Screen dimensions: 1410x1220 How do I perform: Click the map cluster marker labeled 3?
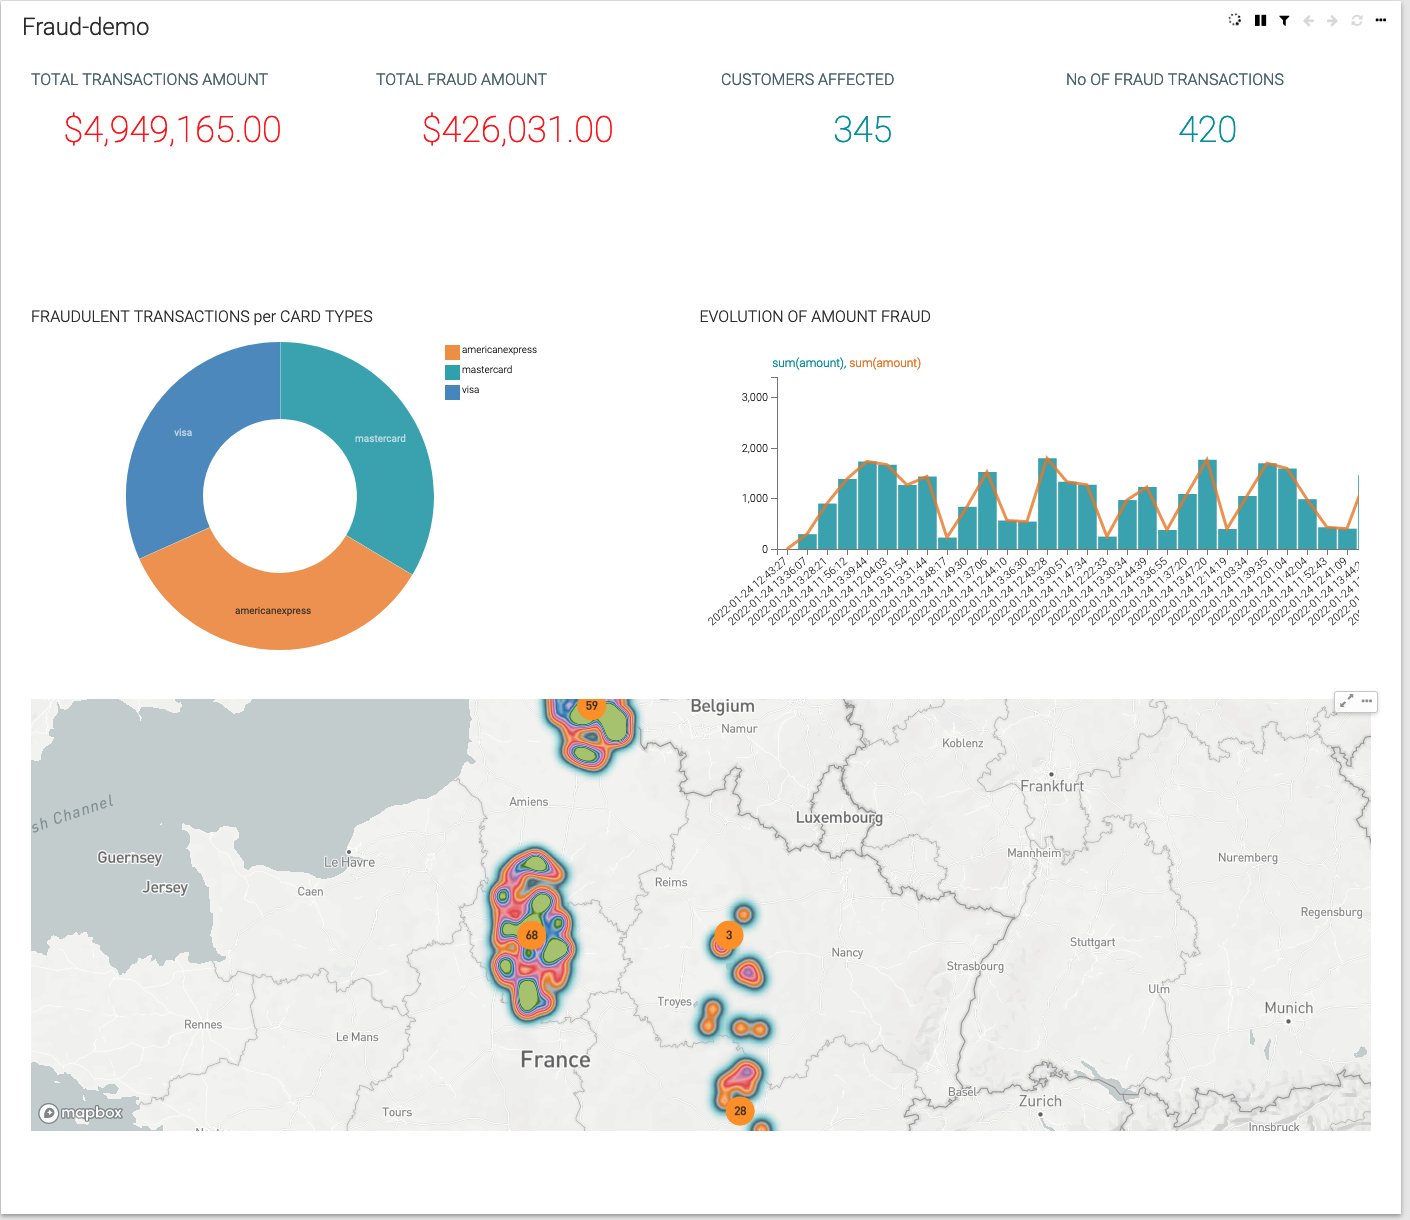pyautogui.click(x=729, y=936)
